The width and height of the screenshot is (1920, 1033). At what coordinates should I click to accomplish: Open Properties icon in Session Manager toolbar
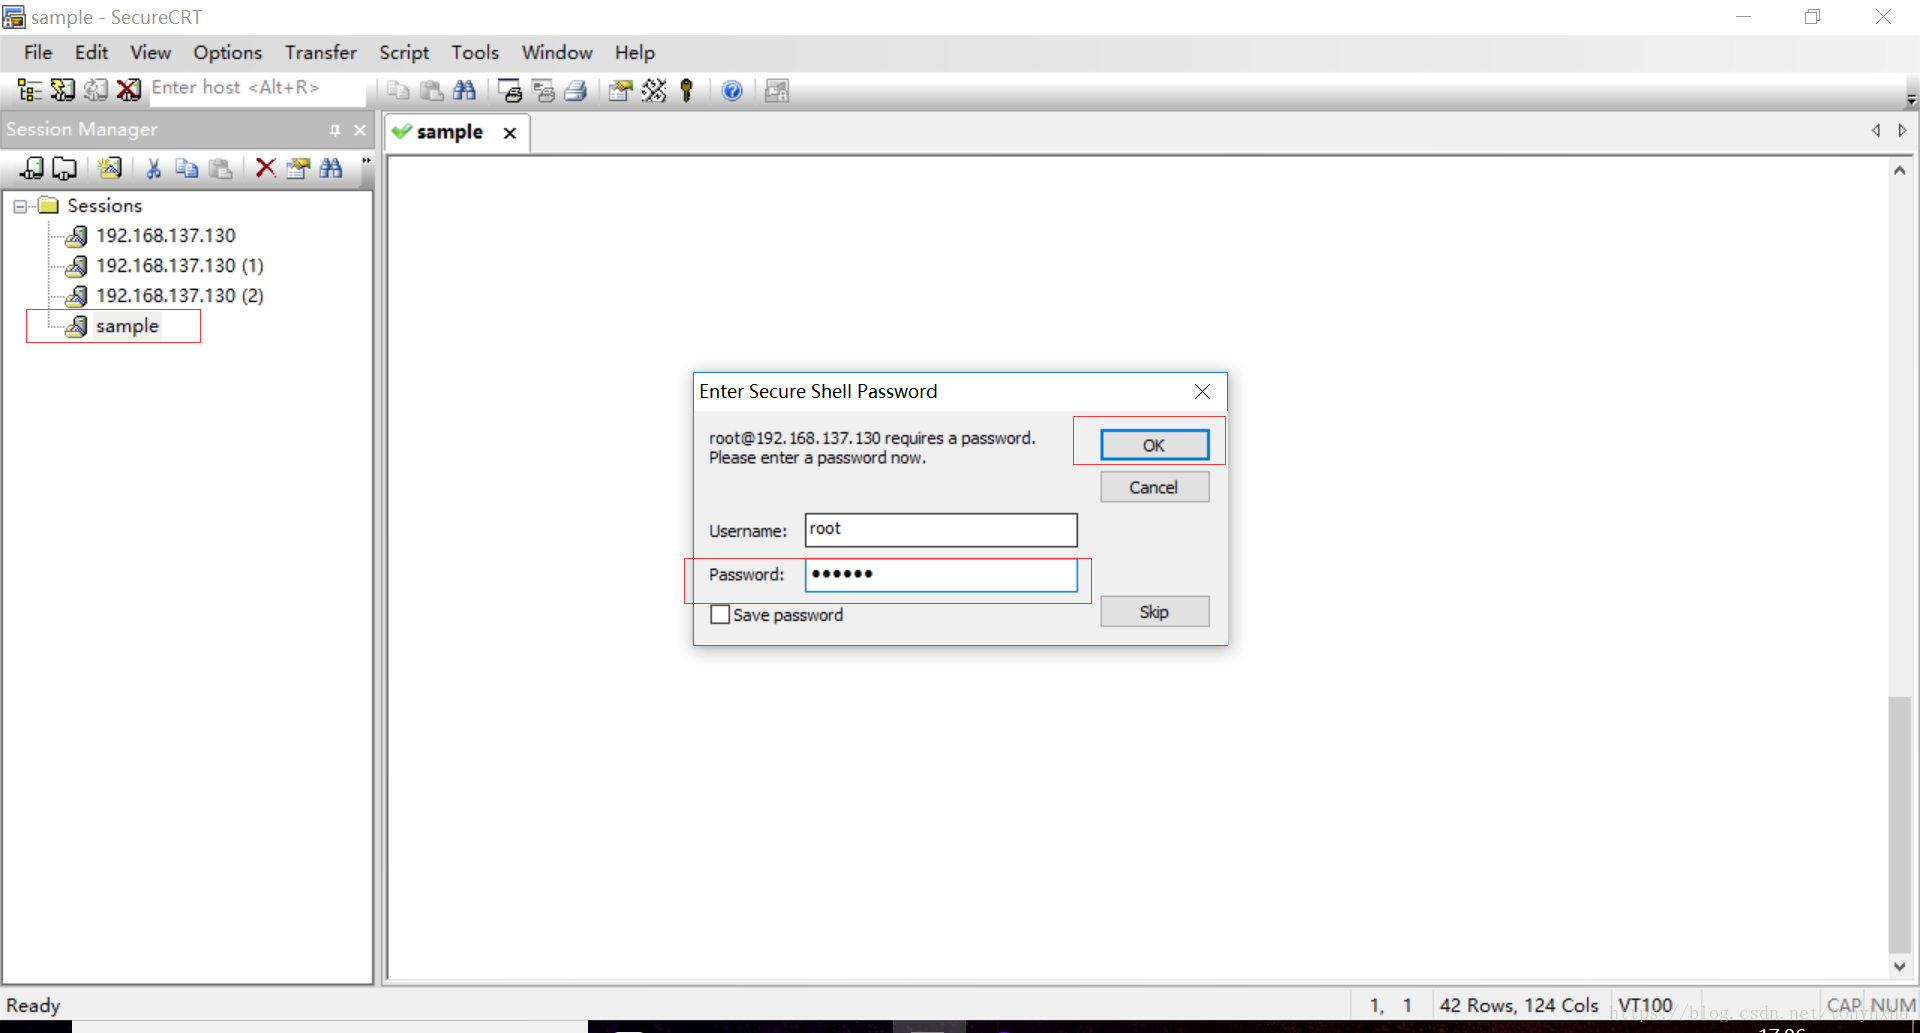click(298, 168)
